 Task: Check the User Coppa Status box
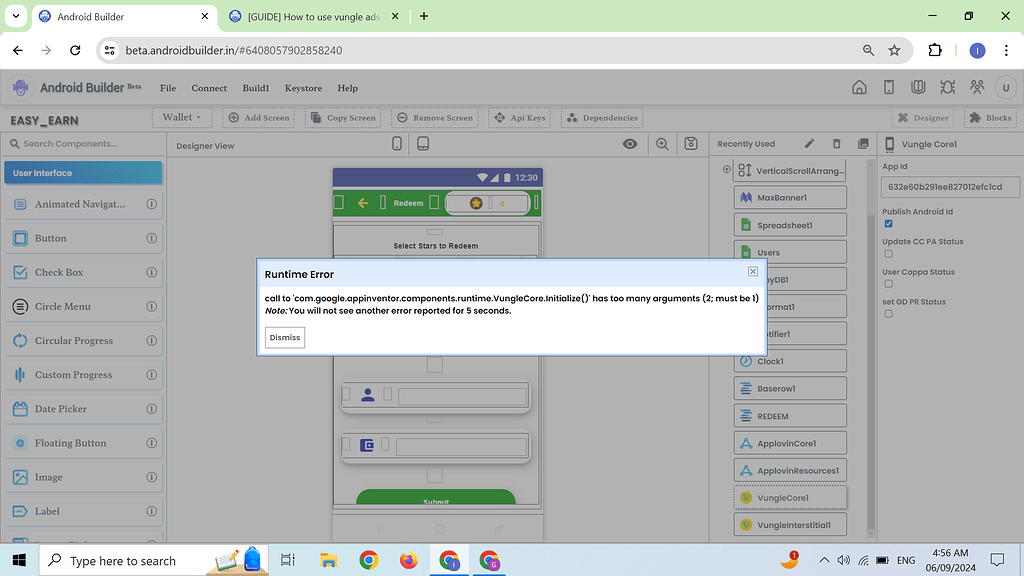[x=888, y=283]
